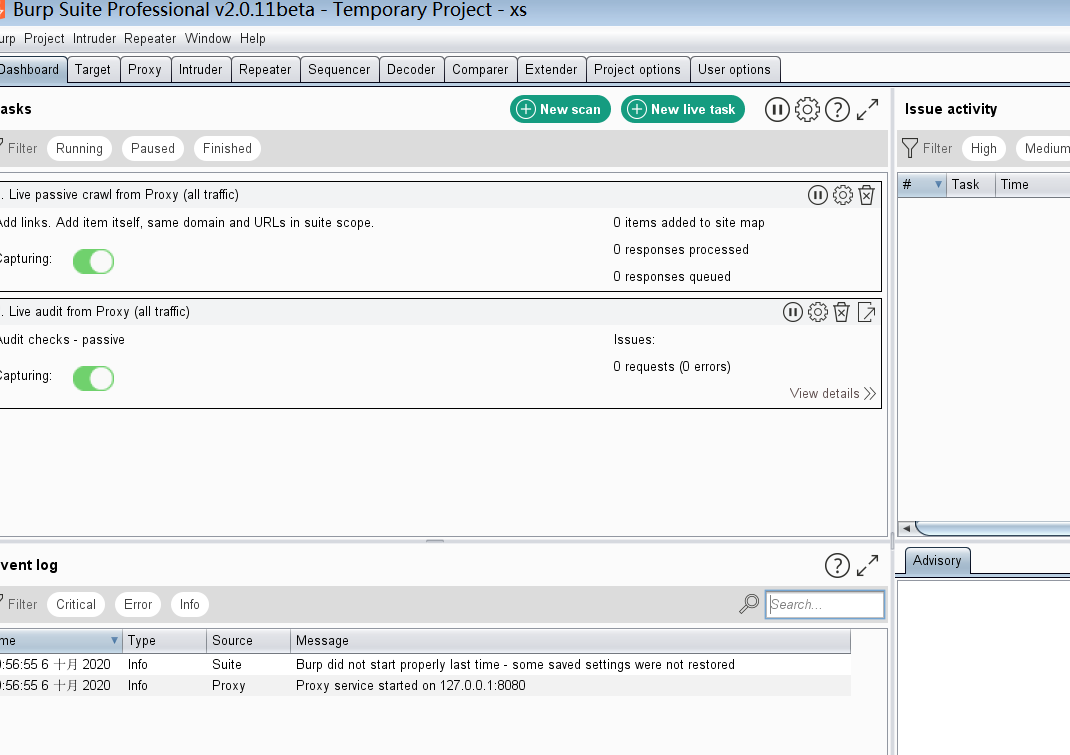Switch to the Comparer tab
Viewport: 1070px width, 755px height.
[x=480, y=70]
